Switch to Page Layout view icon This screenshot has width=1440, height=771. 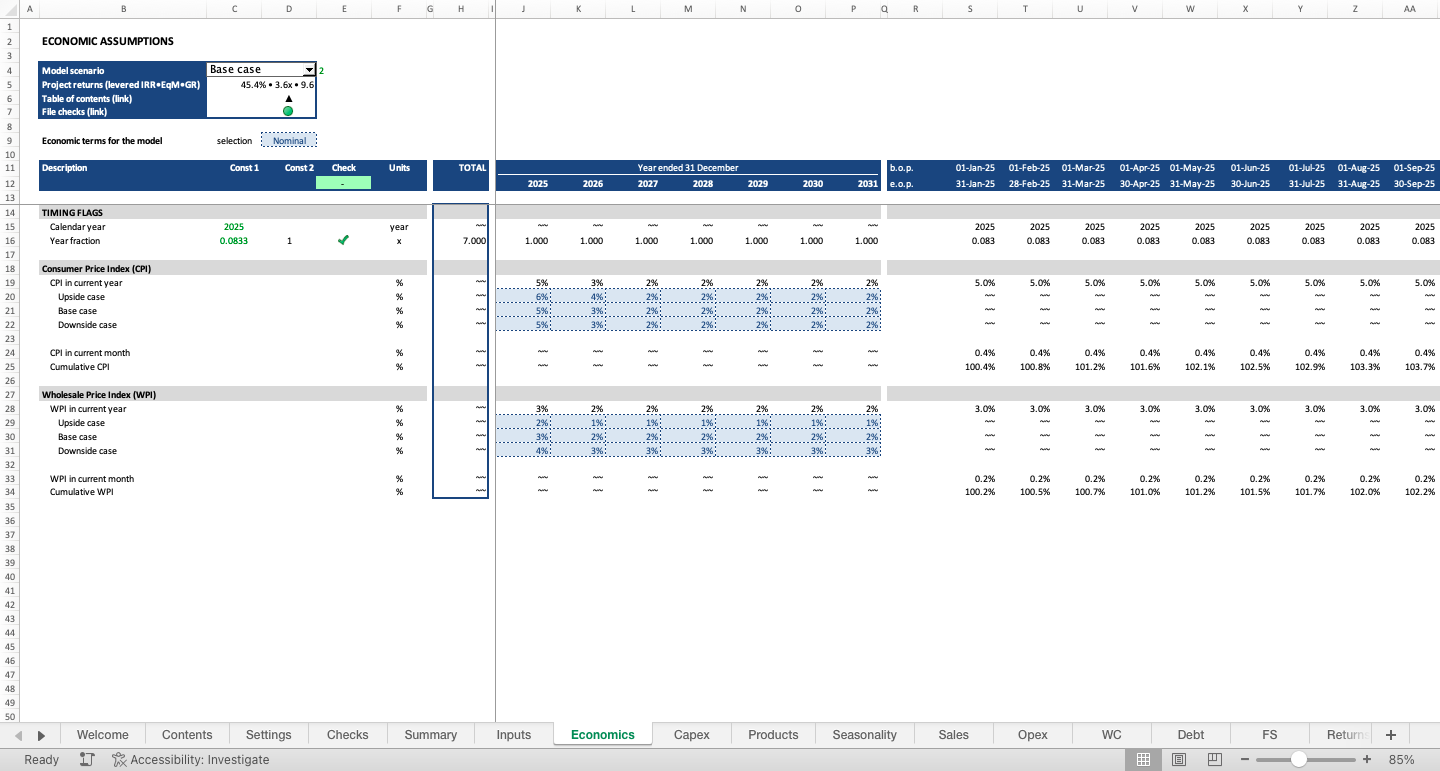tap(1179, 759)
